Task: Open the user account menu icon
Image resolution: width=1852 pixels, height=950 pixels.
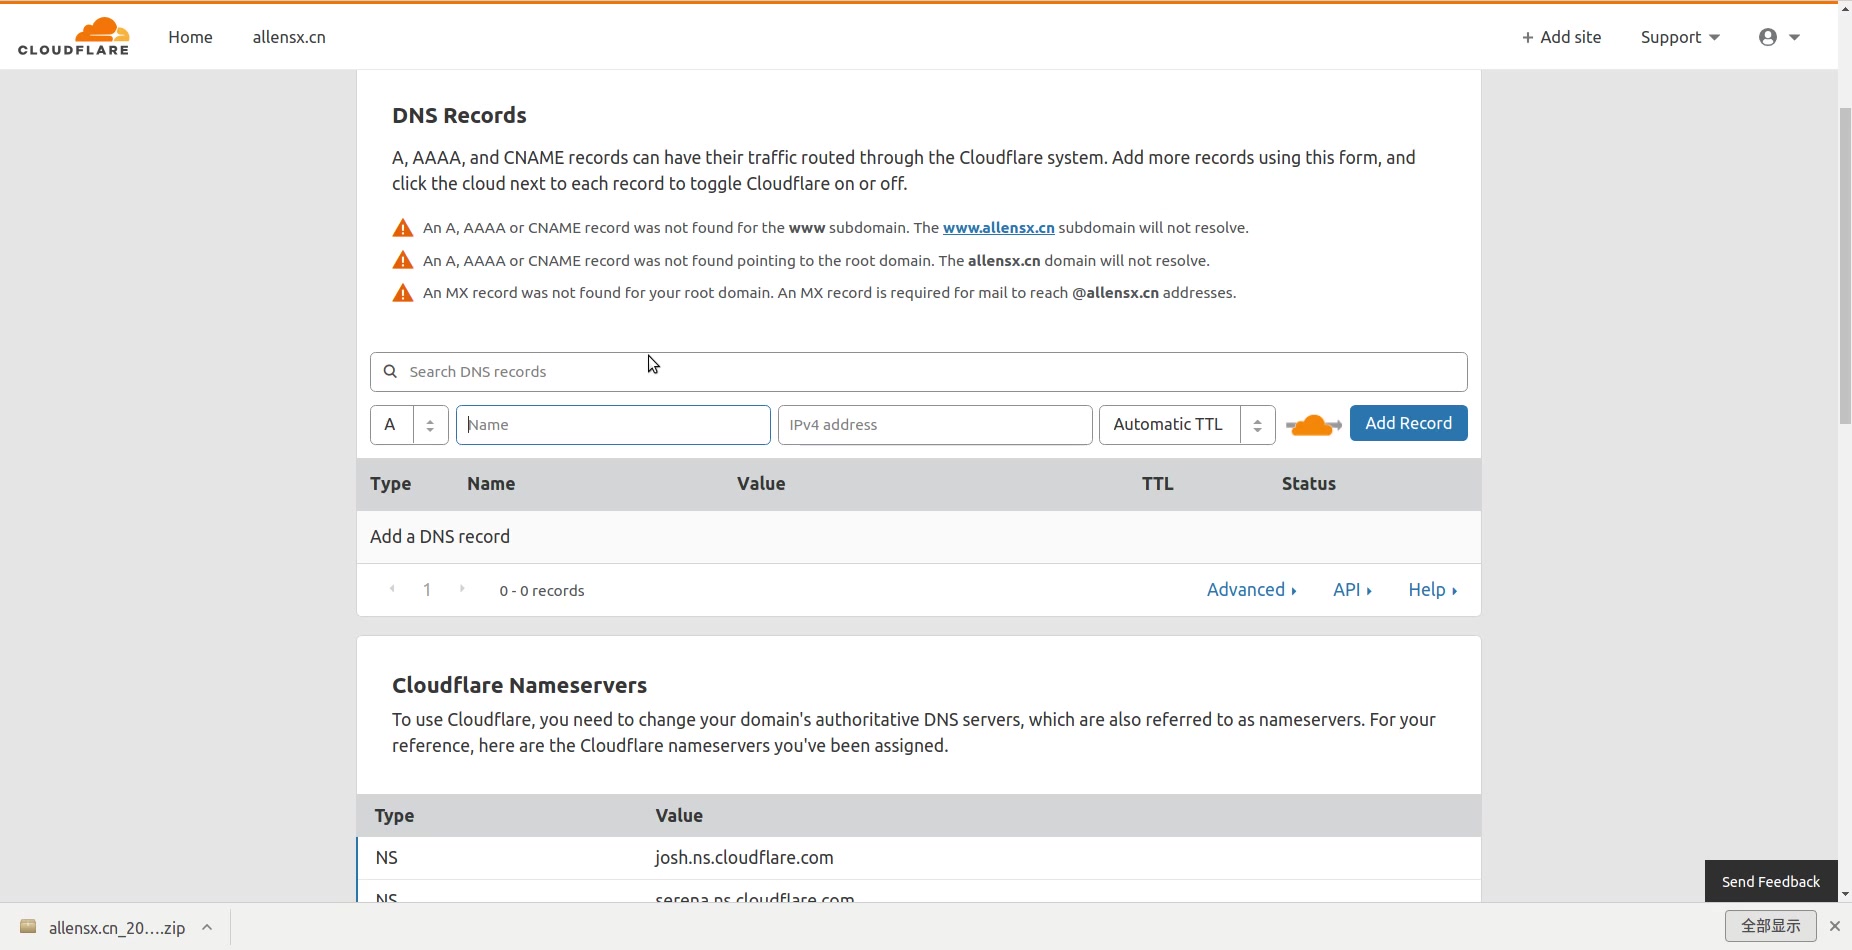Action: click(x=1768, y=37)
